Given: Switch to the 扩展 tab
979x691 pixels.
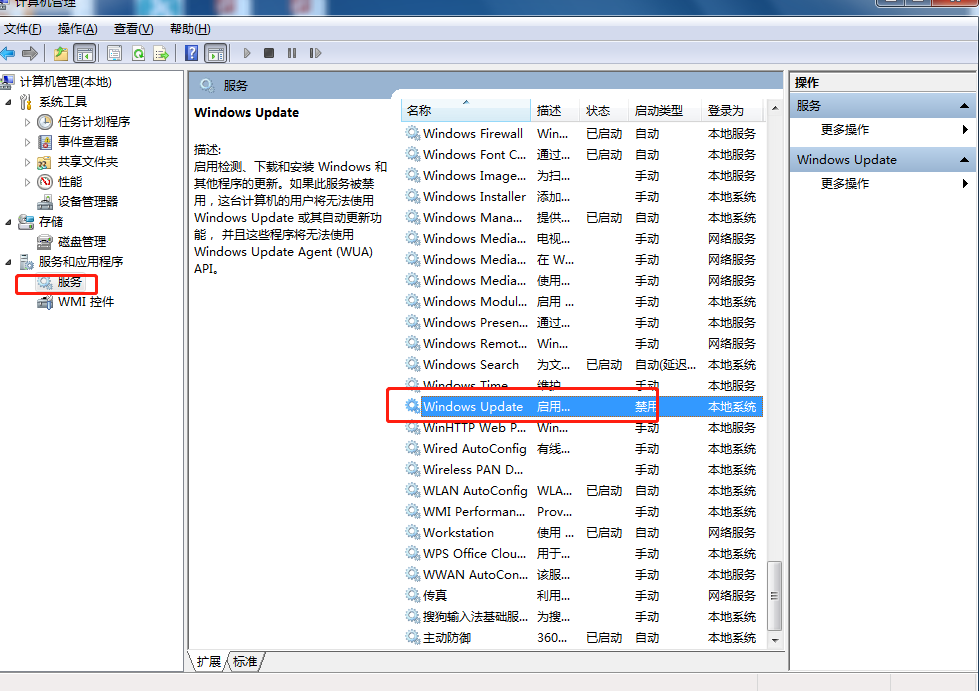Looking at the screenshot, I should click(209, 661).
